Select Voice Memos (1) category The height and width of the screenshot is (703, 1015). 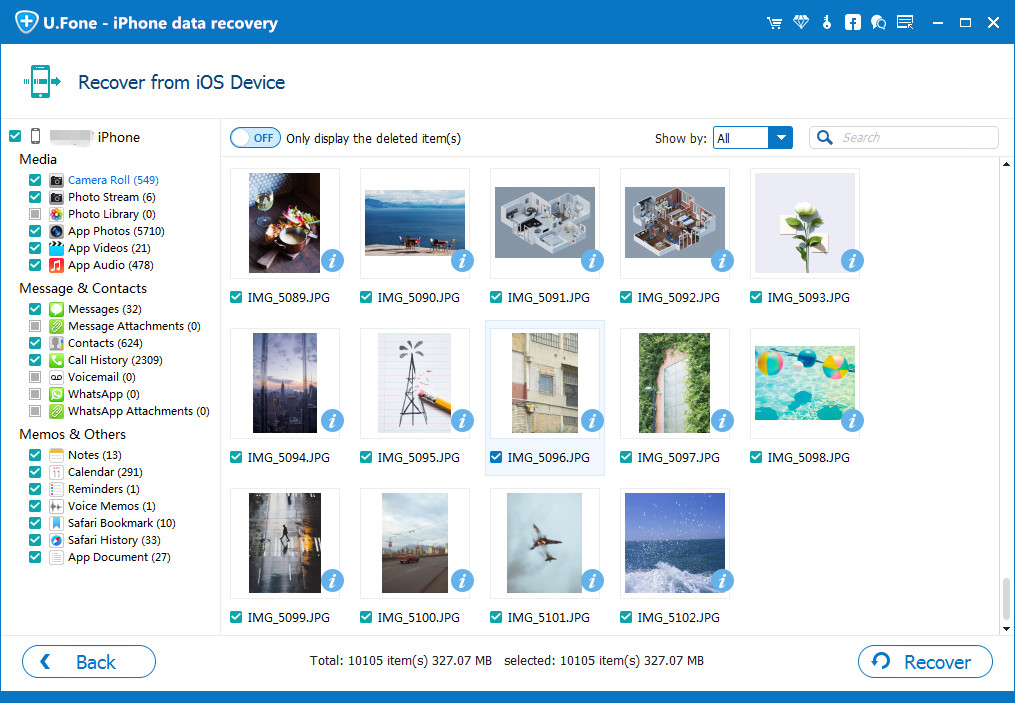click(111, 506)
